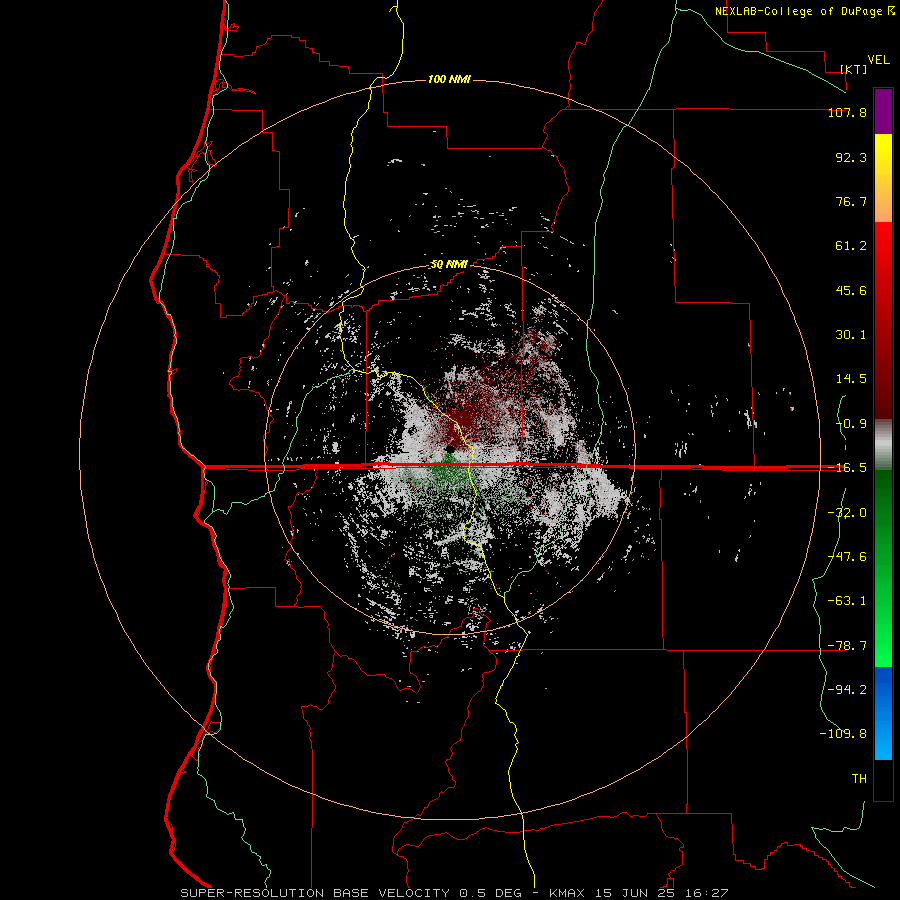Image resolution: width=900 pixels, height=900 pixels.
Task: Select the 14.5 scale value
Action: pos(851,379)
